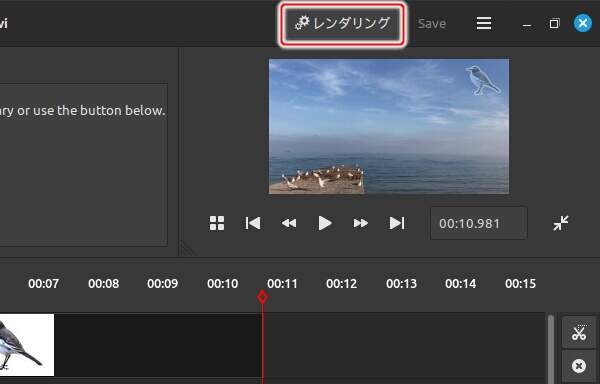600x384 pixels.
Task: Click the video preview image
Action: pyautogui.click(x=389, y=126)
